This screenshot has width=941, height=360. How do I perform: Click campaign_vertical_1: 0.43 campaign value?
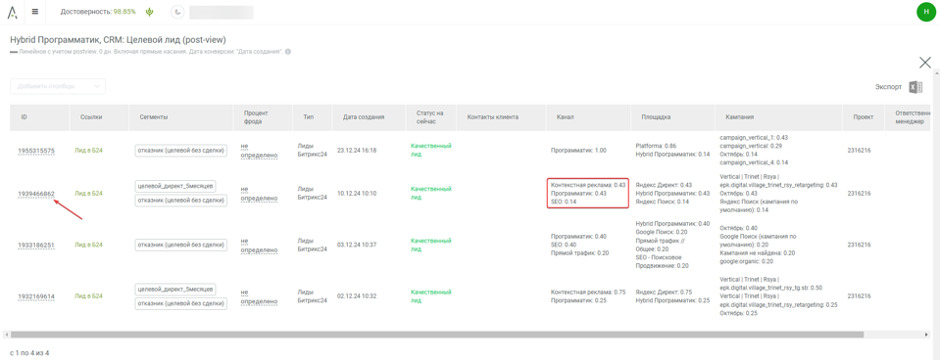754,137
